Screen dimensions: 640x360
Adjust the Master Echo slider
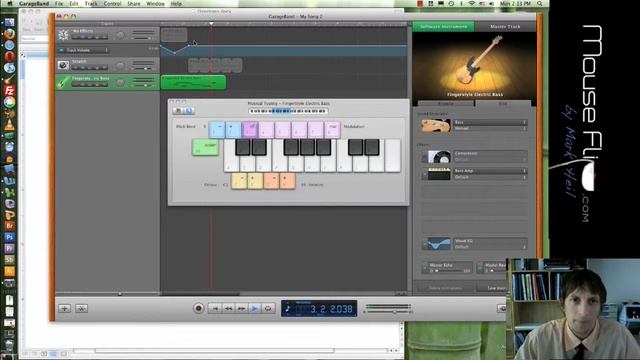click(449, 271)
